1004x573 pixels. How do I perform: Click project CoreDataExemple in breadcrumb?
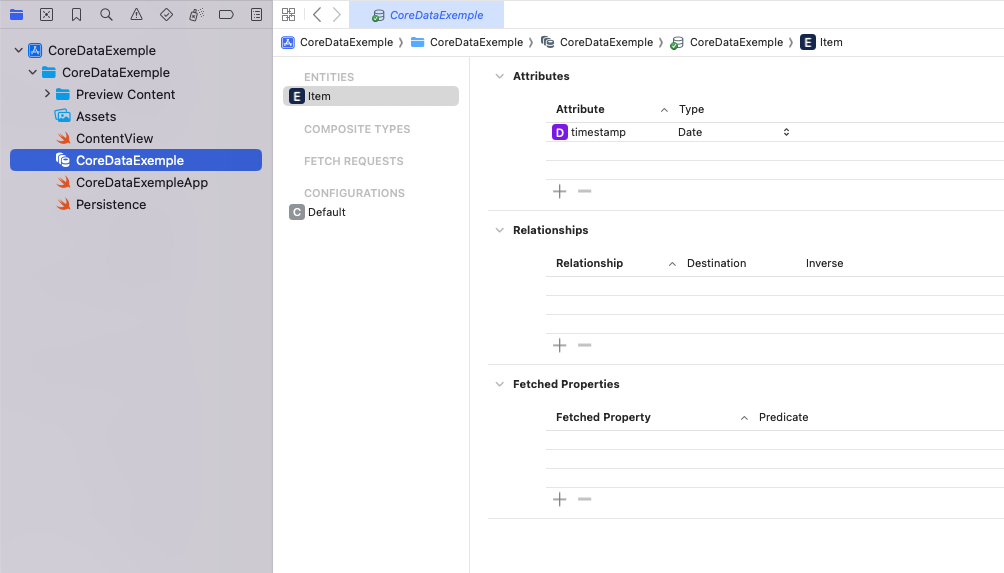337,42
